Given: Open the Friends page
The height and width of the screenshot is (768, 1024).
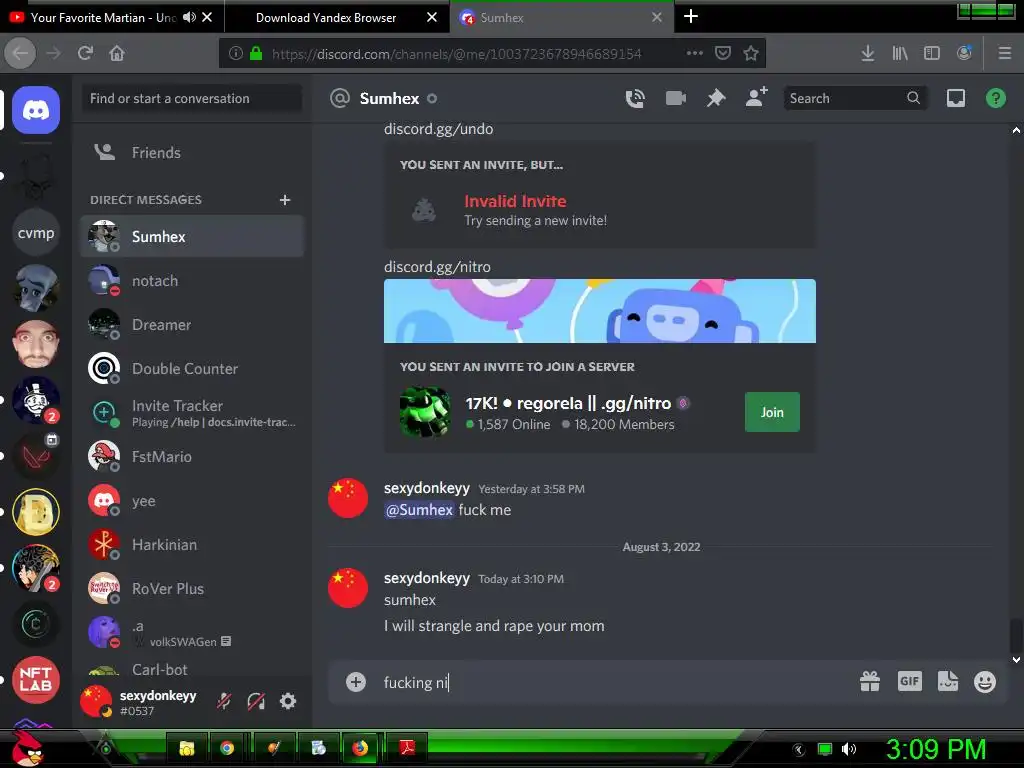Looking at the screenshot, I should [x=192, y=152].
